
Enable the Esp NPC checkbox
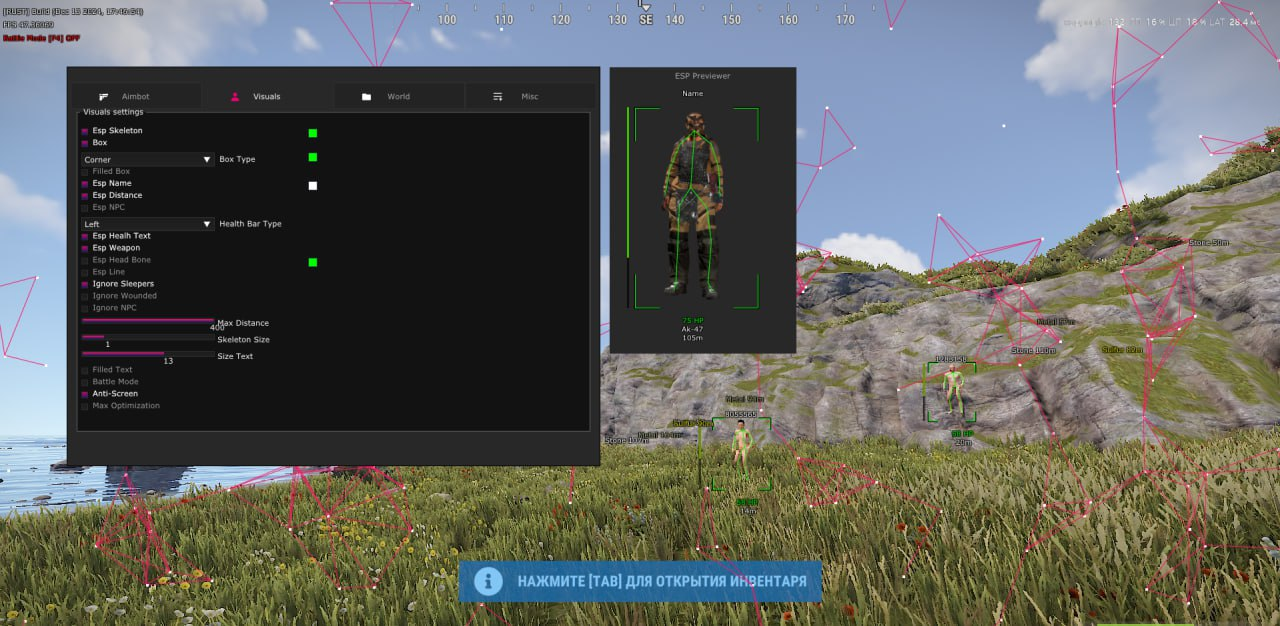coord(85,208)
